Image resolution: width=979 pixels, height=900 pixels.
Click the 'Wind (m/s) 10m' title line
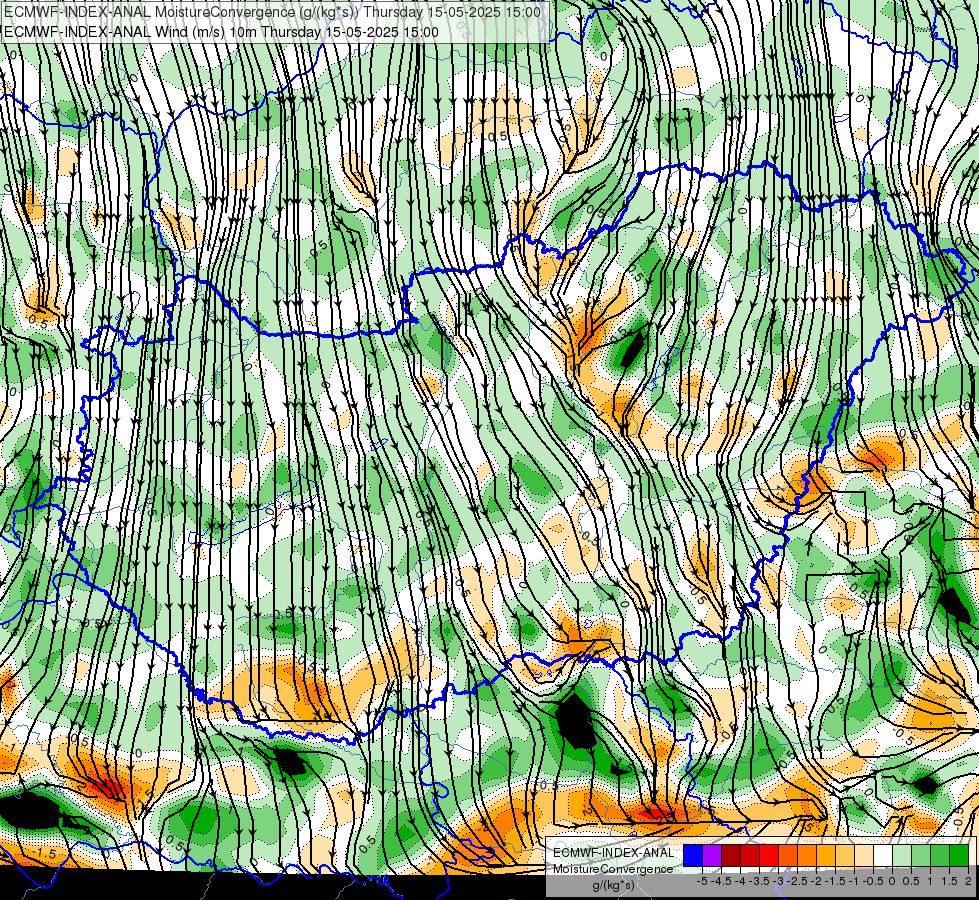coord(221,32)
